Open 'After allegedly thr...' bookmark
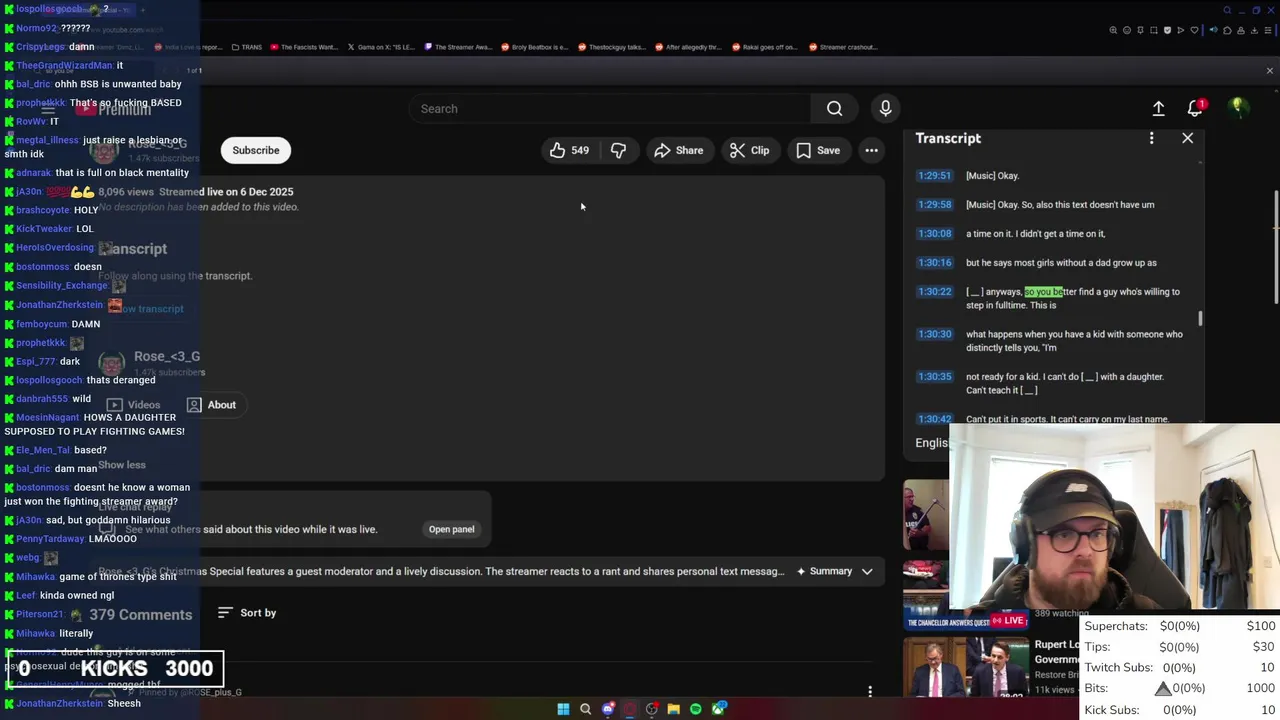The image size is (1280, 720). [688, 47]
